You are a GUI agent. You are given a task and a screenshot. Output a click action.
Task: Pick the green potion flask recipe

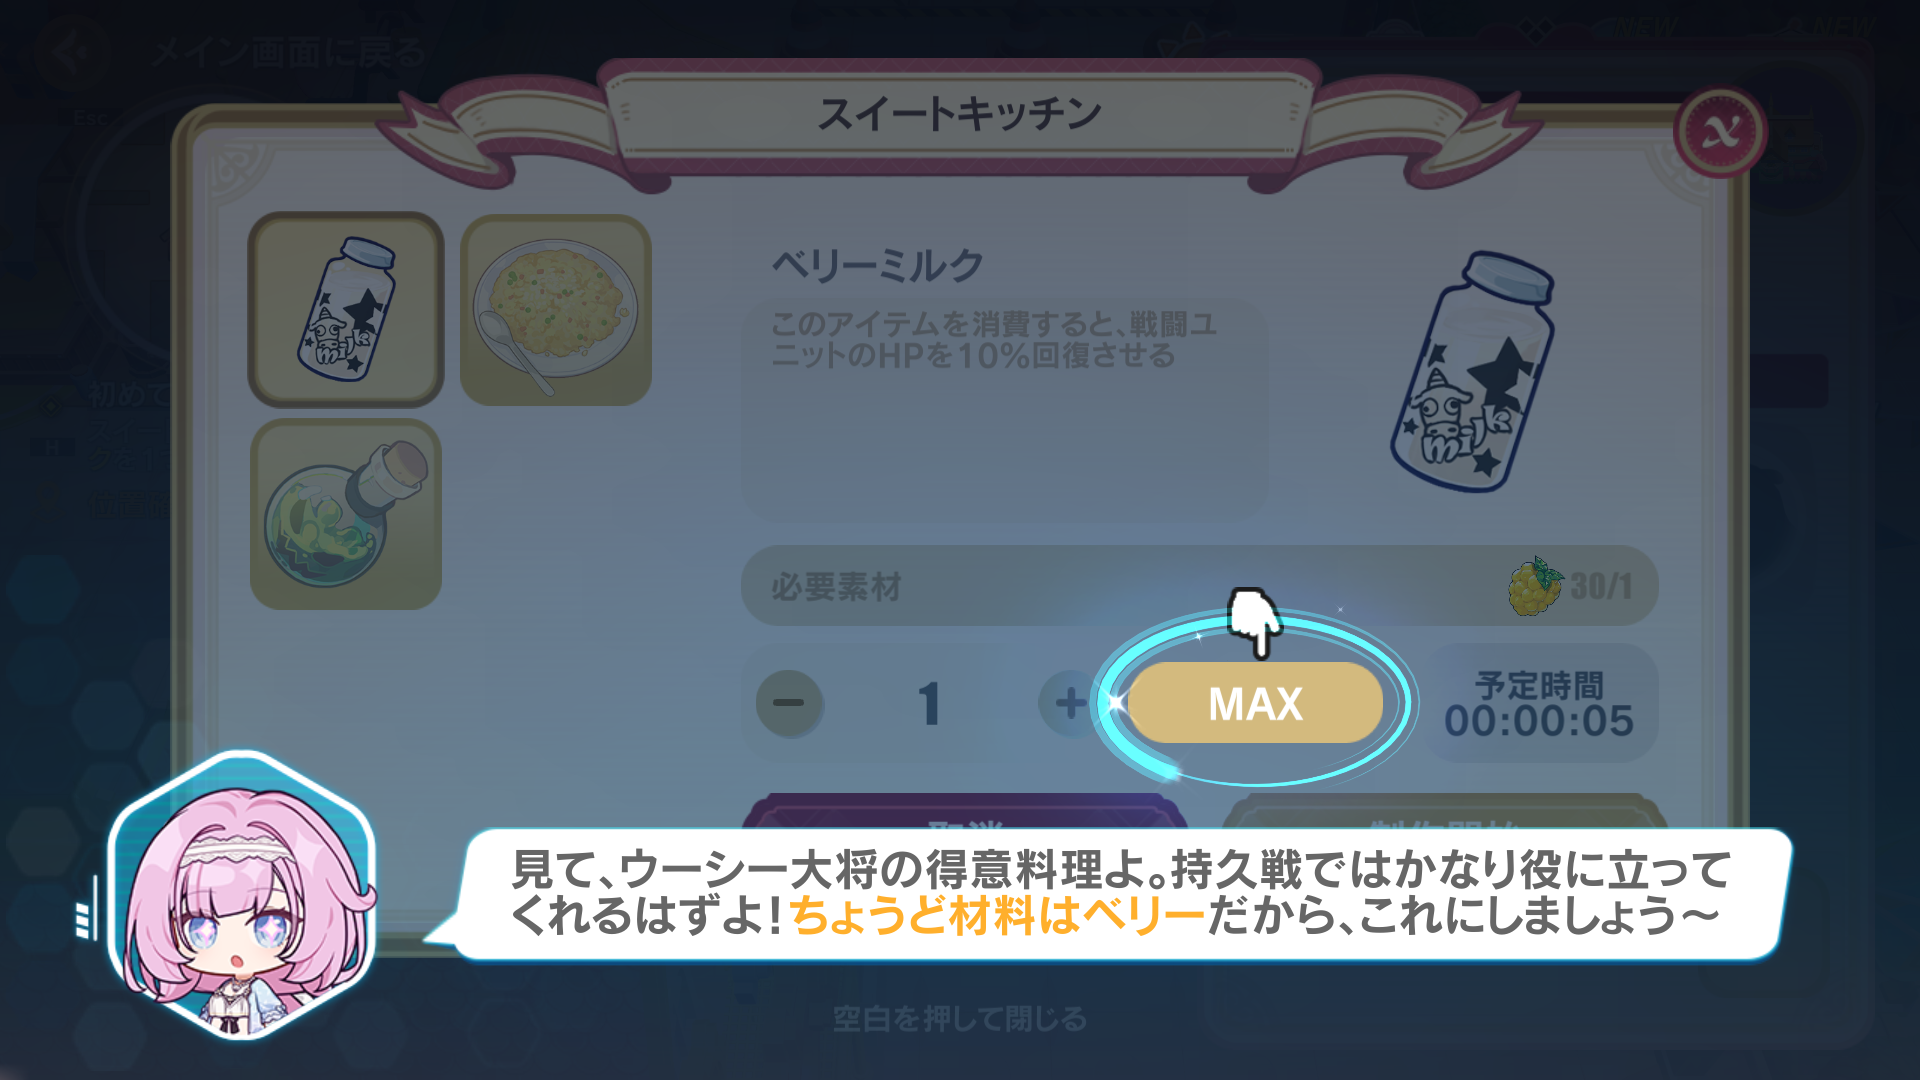(x=346, y=514)
